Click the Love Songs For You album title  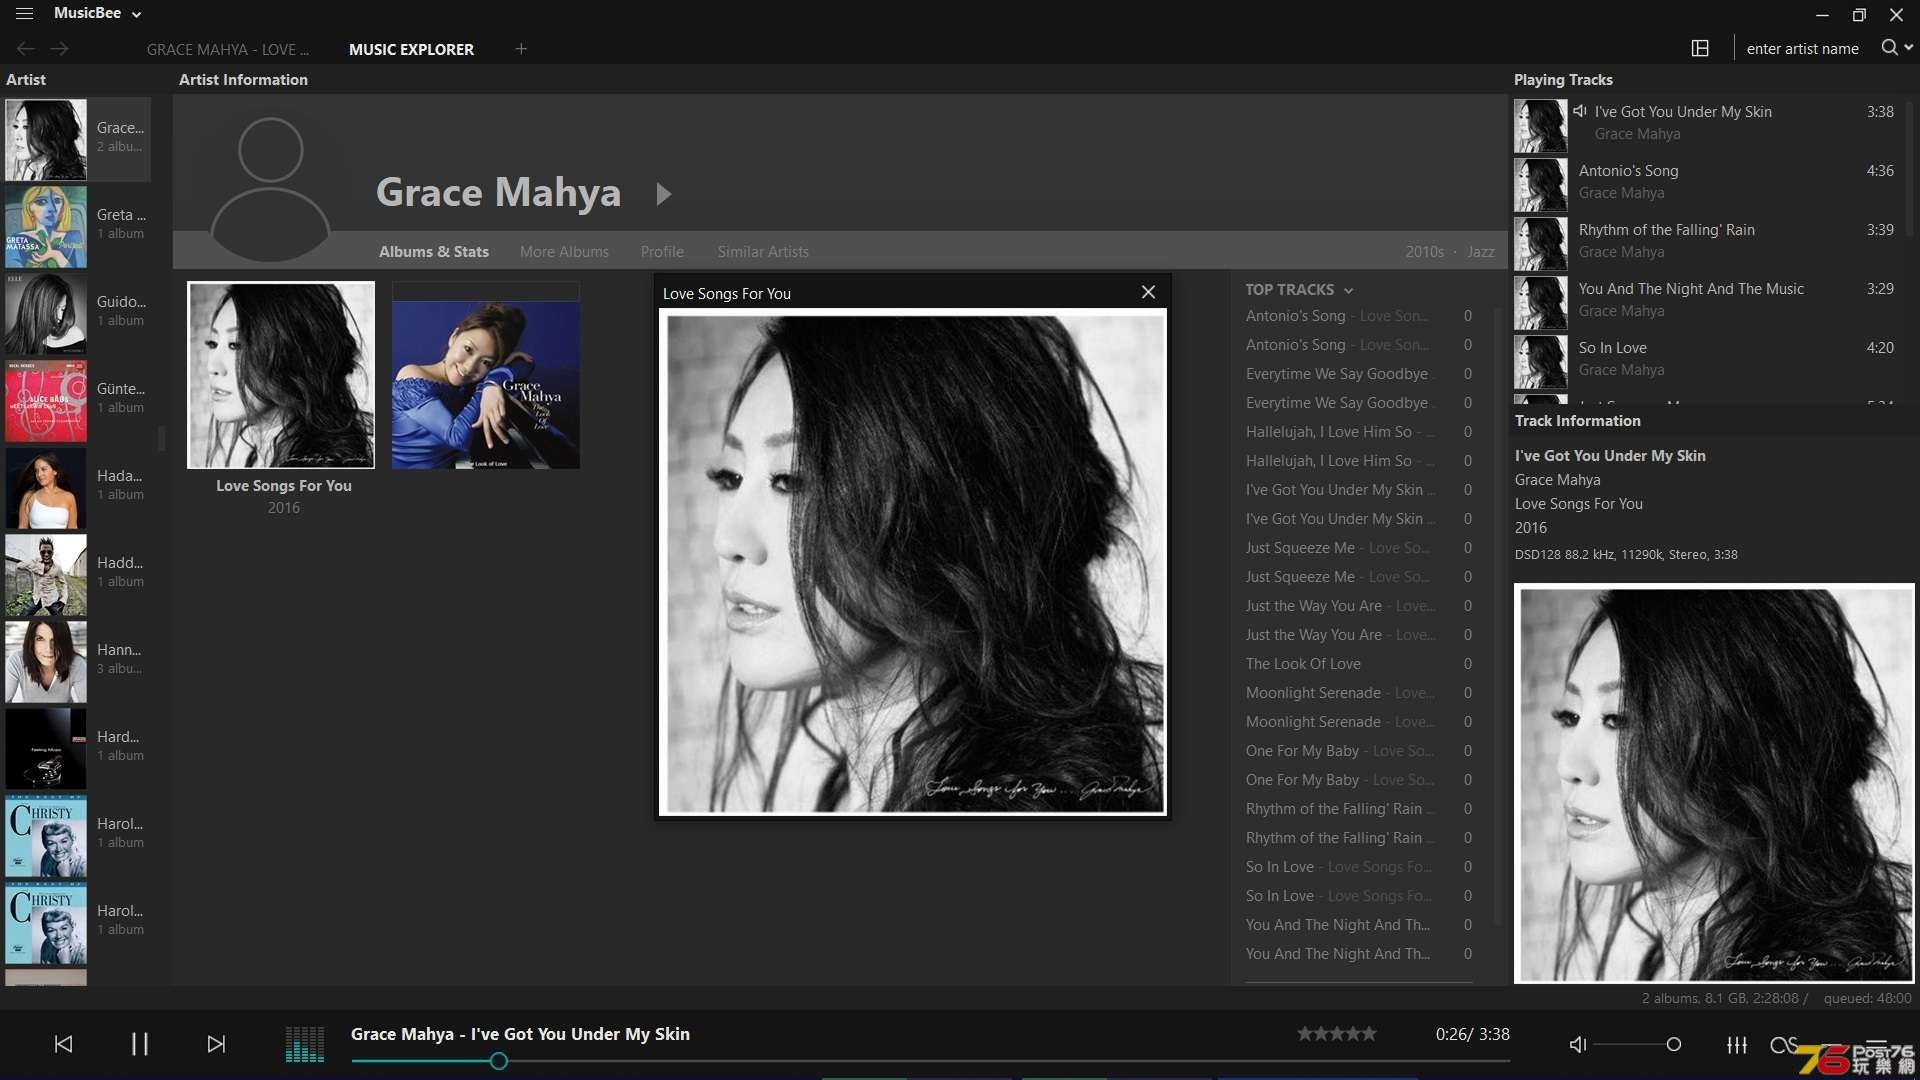[x=284, y=485]
